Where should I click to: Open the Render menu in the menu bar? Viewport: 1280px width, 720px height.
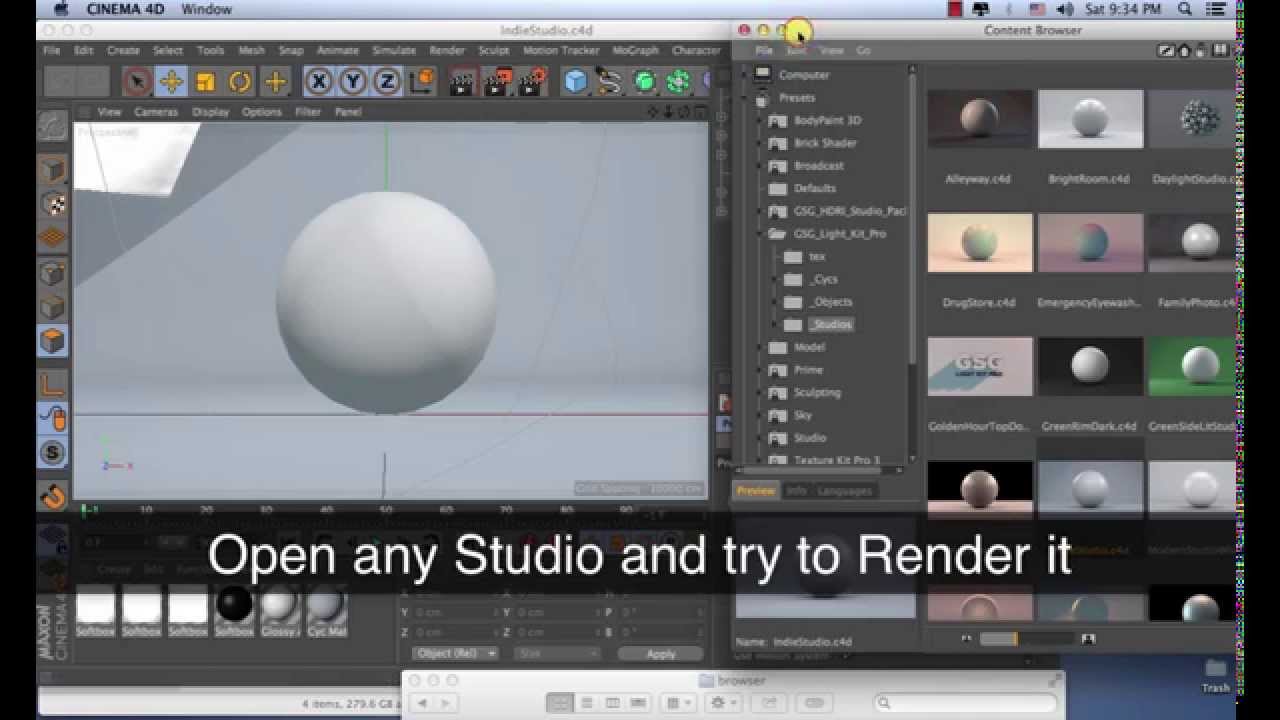click(447, 50)
